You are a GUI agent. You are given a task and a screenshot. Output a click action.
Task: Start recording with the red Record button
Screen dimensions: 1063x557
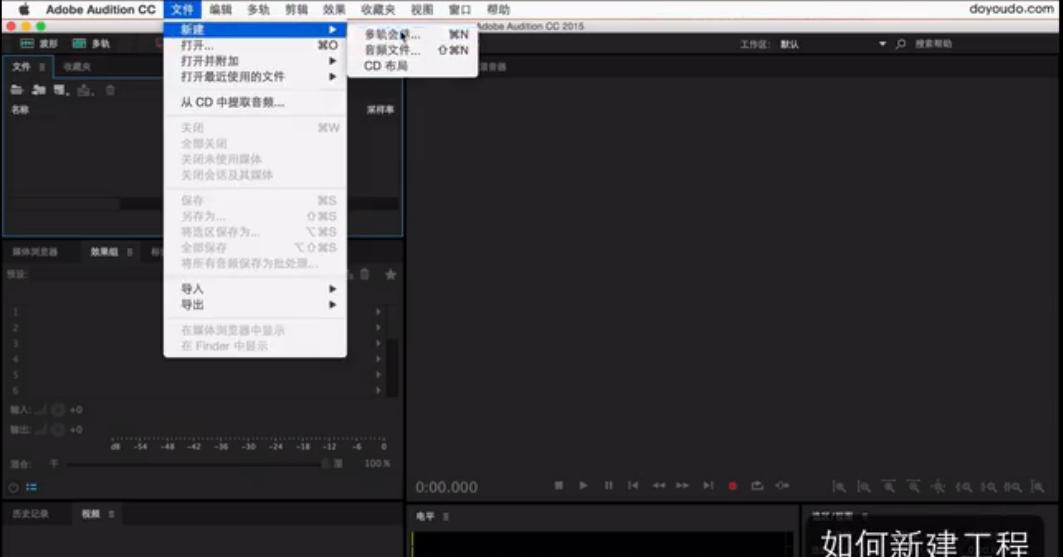(x=732, y=486)
